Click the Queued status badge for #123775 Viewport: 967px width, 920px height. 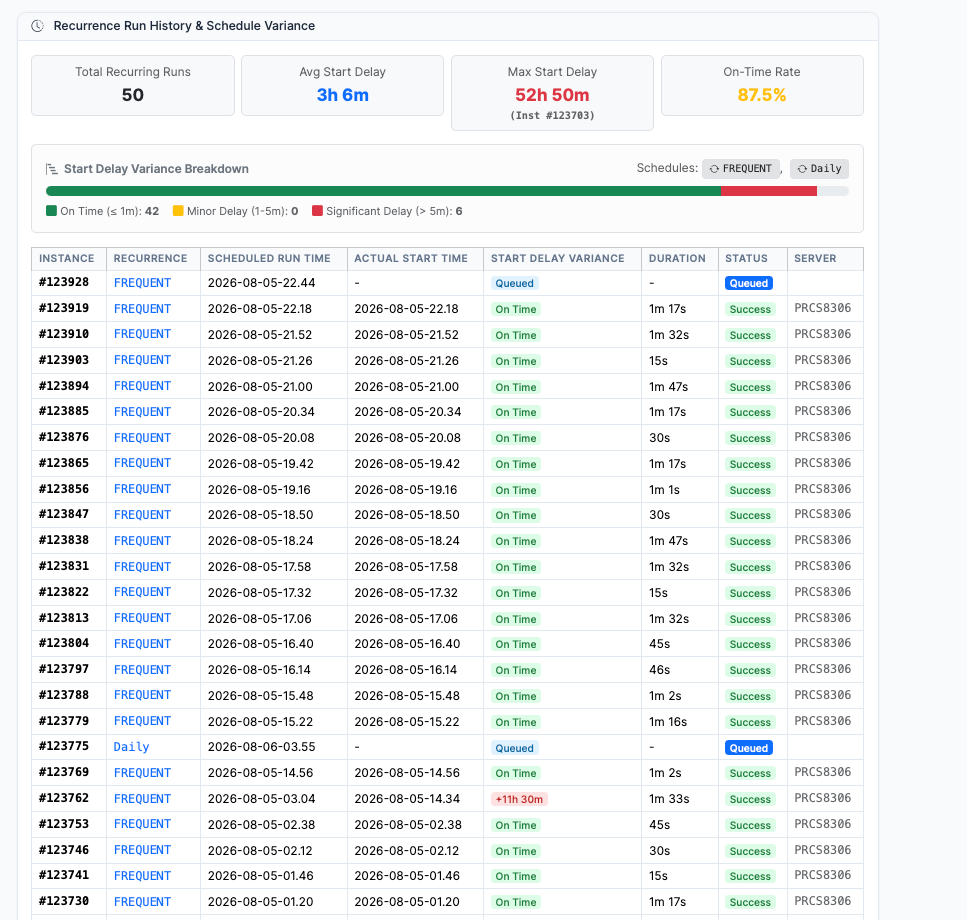tap(749, 748)
